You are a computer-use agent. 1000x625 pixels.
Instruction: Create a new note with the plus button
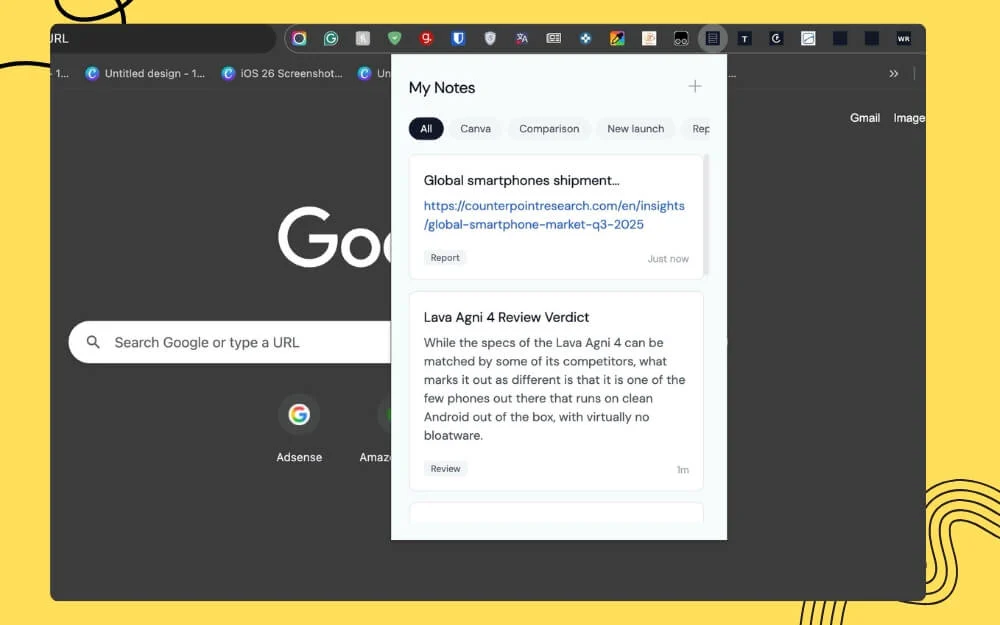coord(695,86)
